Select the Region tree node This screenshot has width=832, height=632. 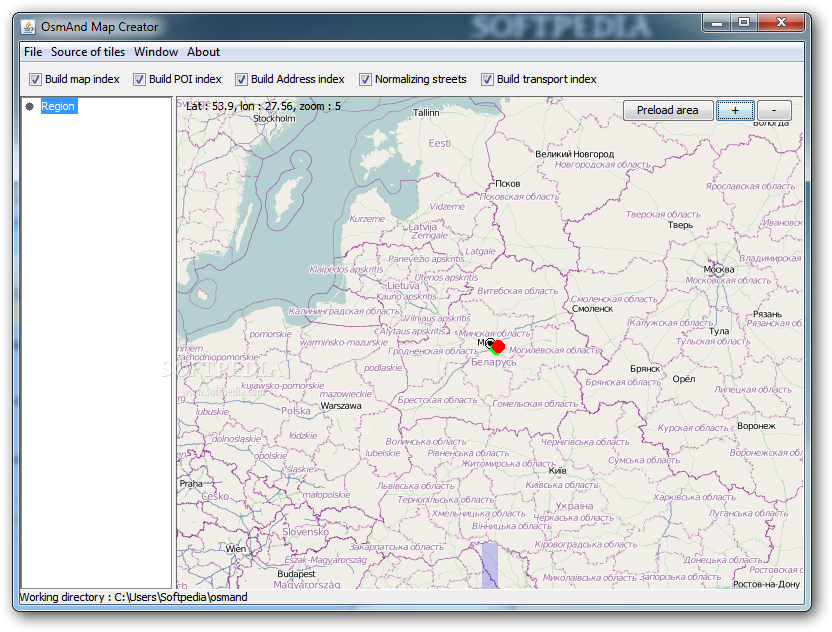(x=58, y=106)
